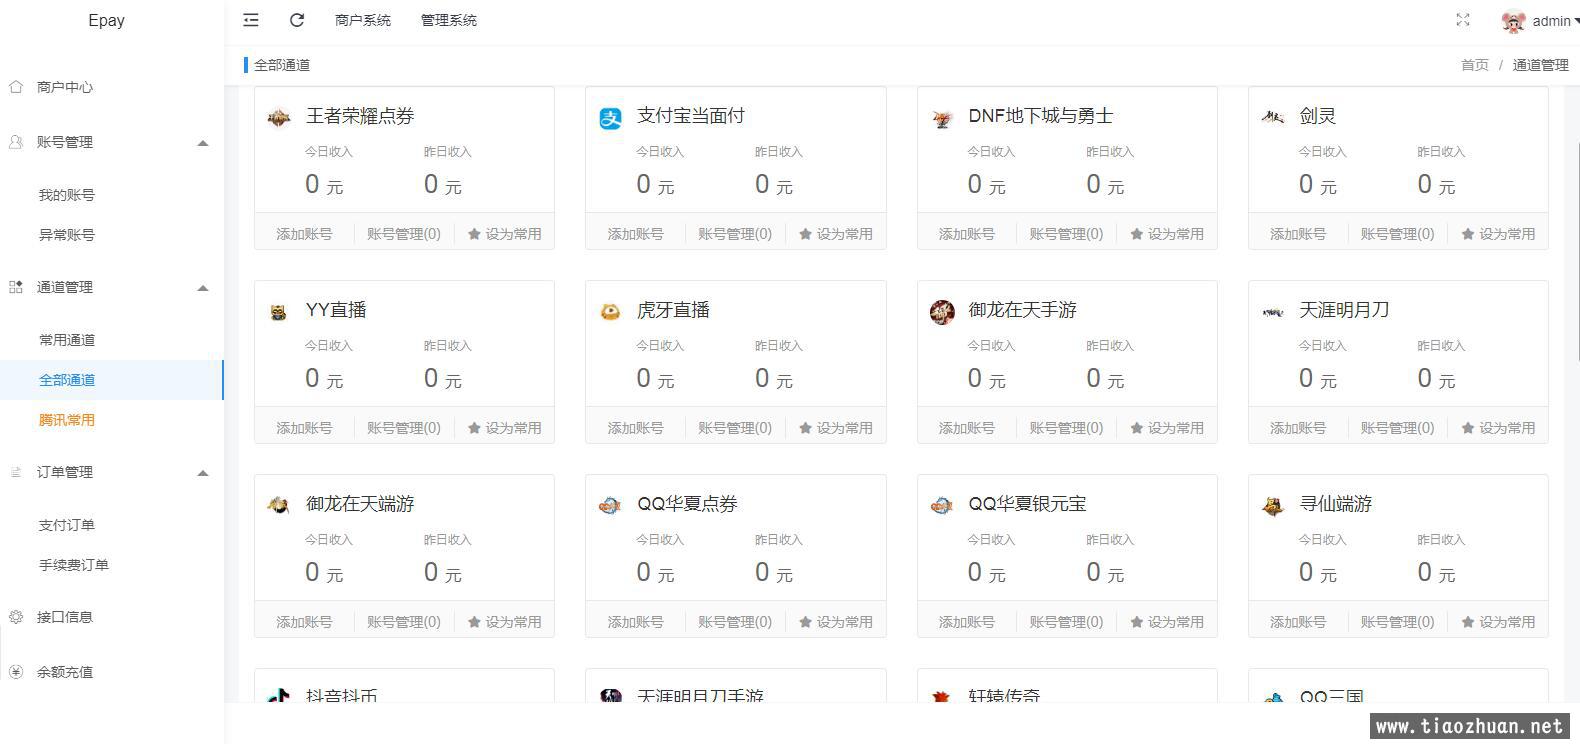Click the 御龙在天手游 channel logo
This screenshot has height=744, width=1580.
(x=942, y=312)
